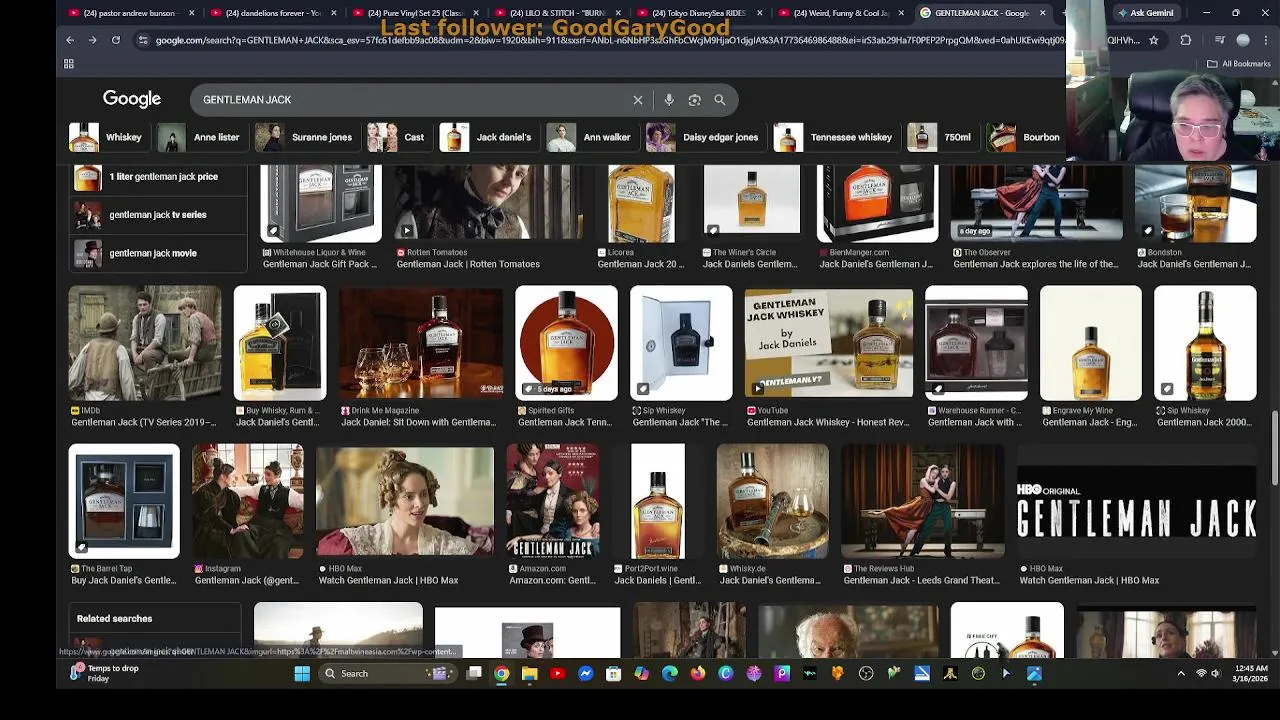Screen dimensions: 1280x720
Task: Open Firefox from the taskbar
Action: [698, 674]
